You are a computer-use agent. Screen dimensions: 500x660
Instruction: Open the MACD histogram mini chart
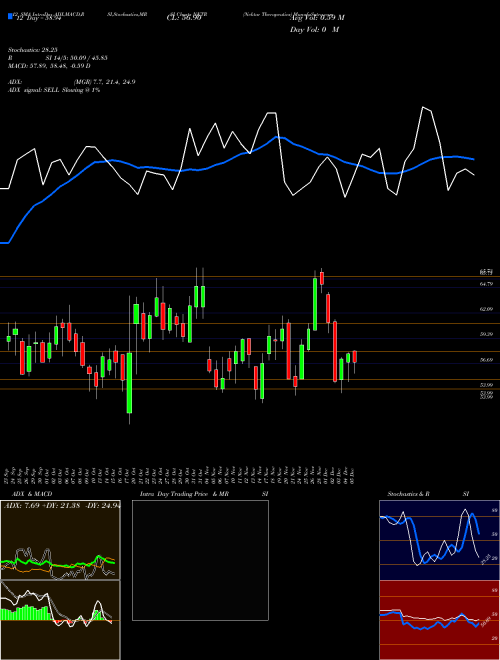pyautogui.click(x=60, y=620)
